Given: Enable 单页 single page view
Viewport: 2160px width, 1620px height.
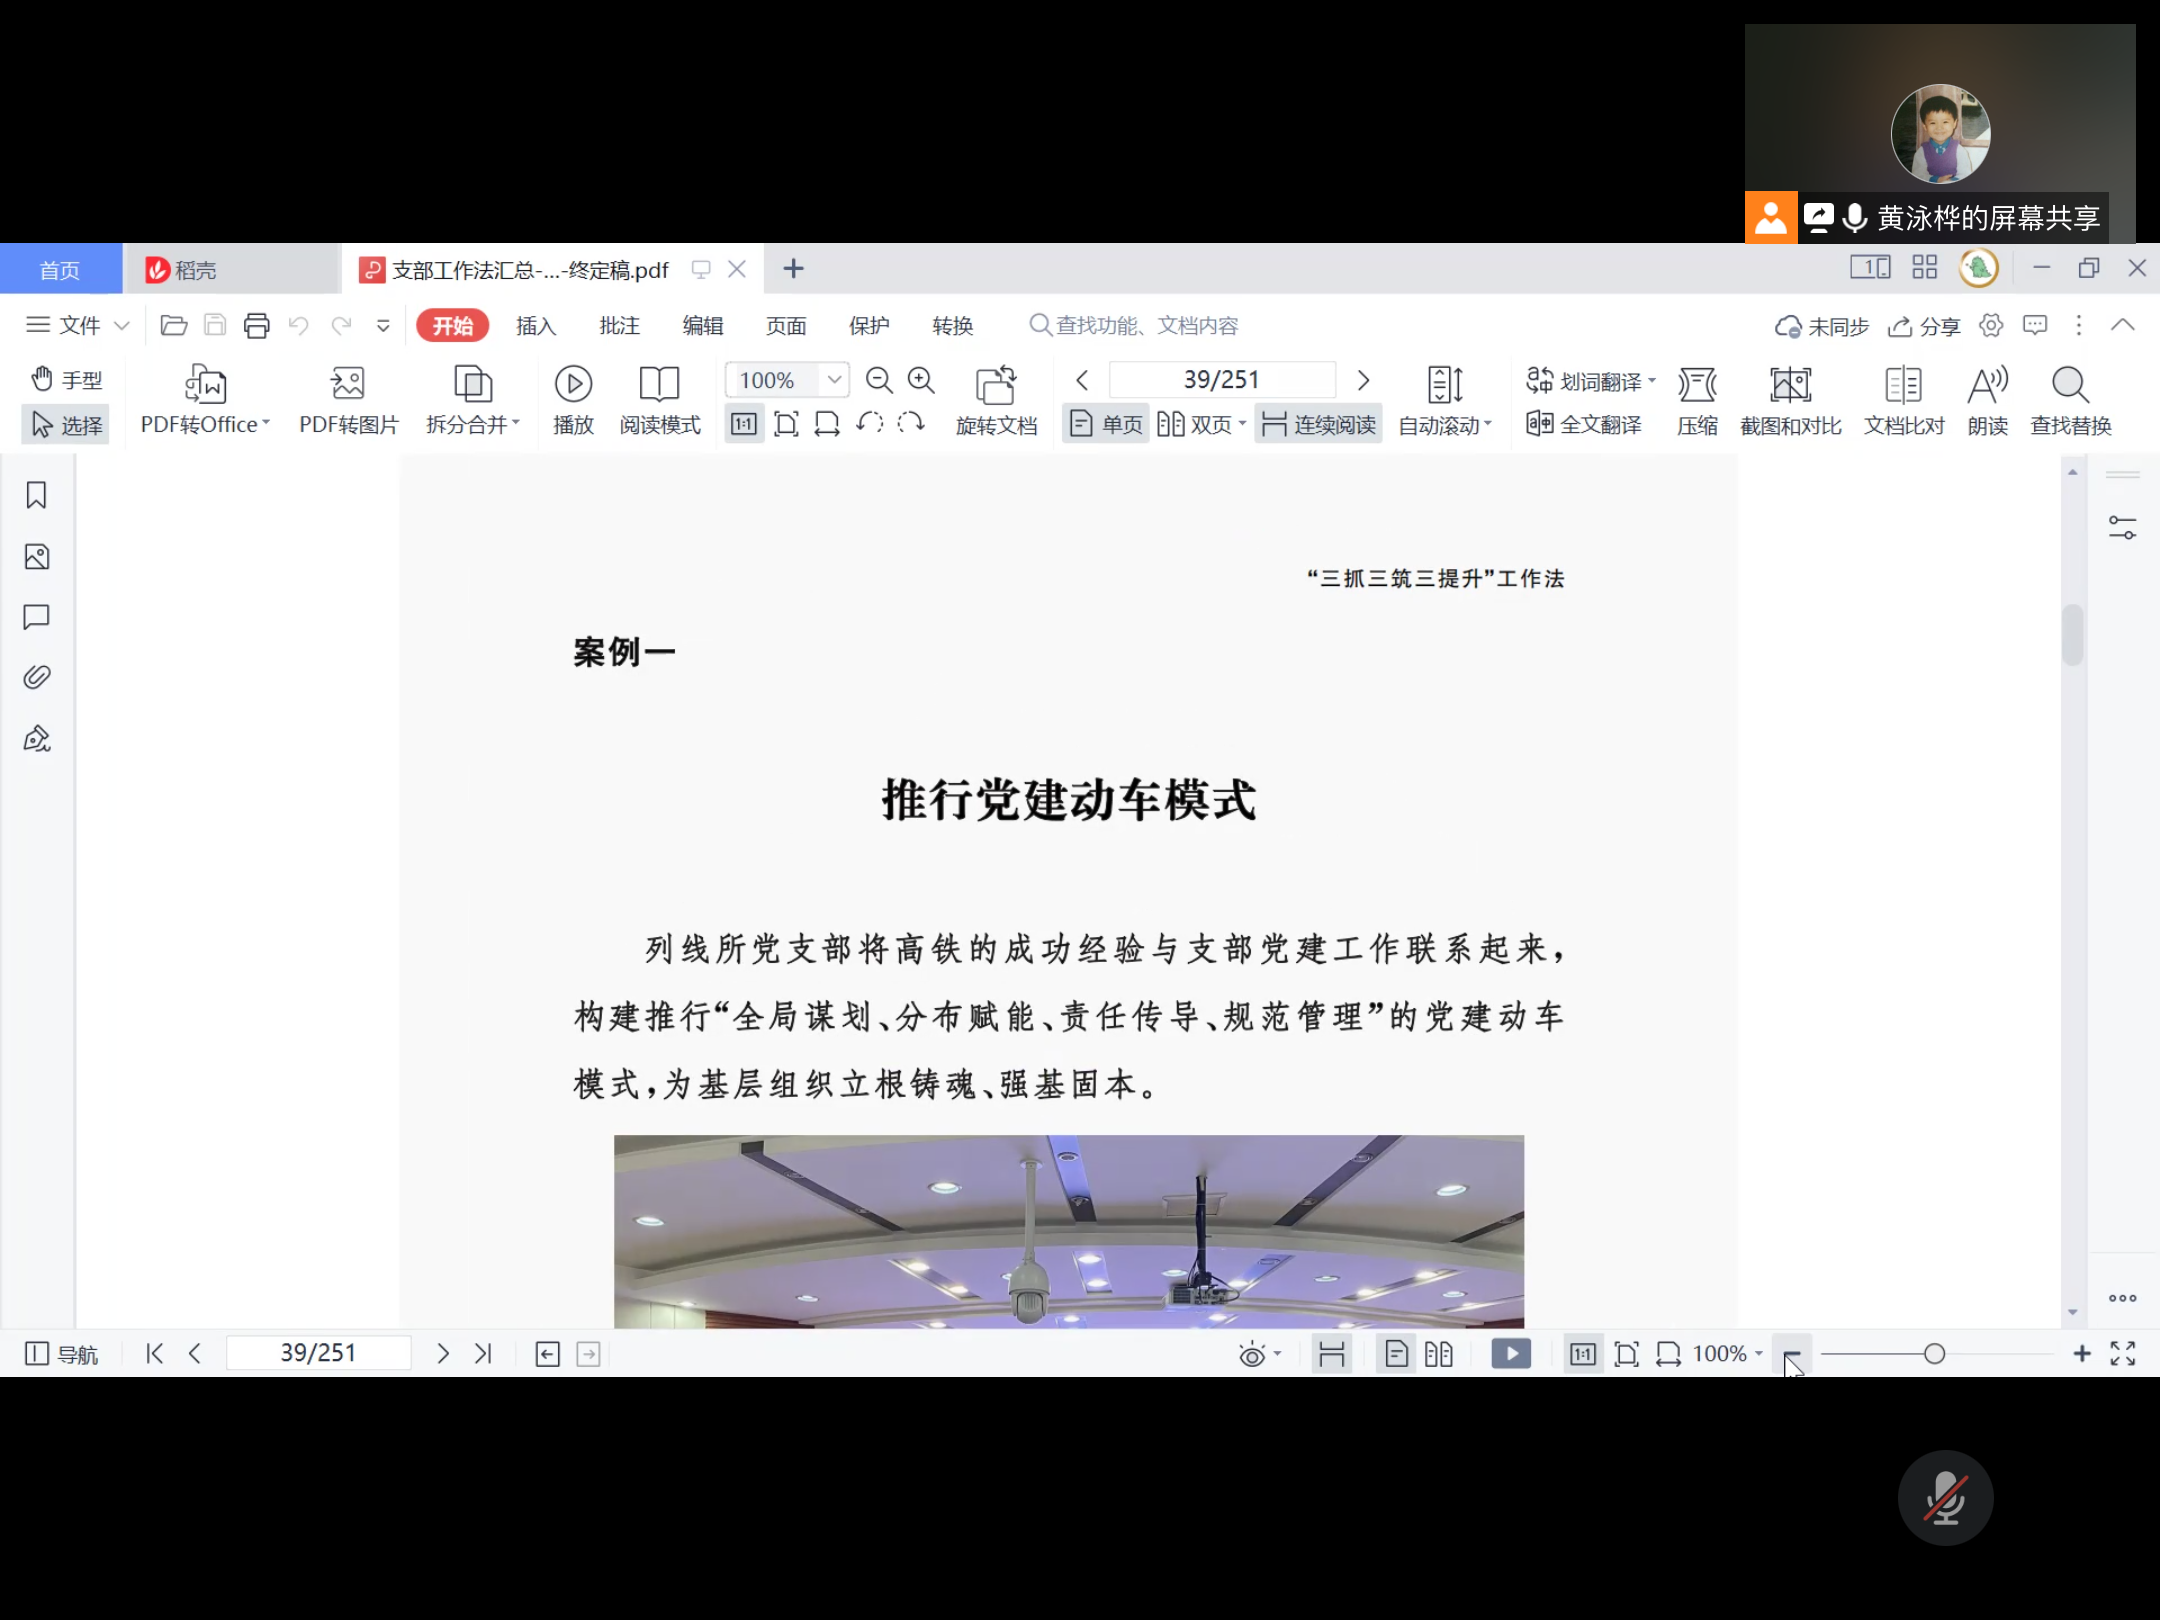Looking at the screenshot, I should pos(1106,425).
